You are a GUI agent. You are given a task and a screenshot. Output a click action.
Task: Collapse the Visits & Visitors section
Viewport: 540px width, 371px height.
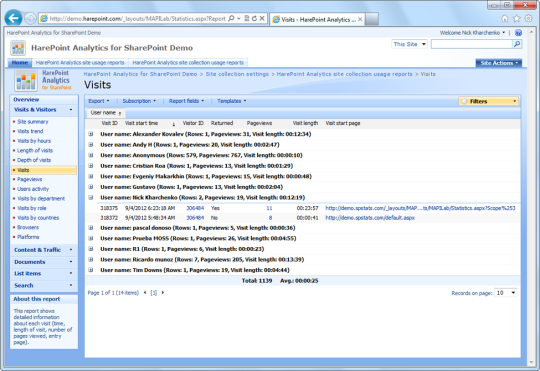pos(44,110)
